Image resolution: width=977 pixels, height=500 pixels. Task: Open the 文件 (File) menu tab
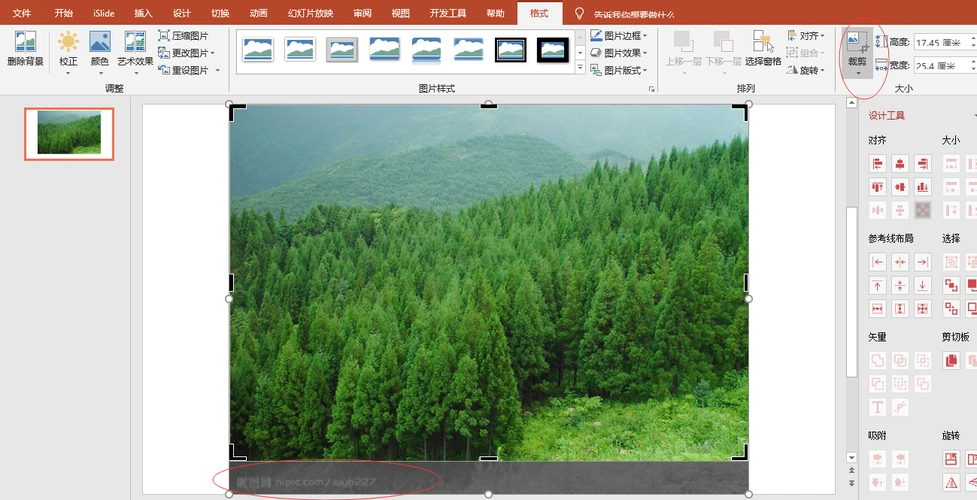pos(22,14)
